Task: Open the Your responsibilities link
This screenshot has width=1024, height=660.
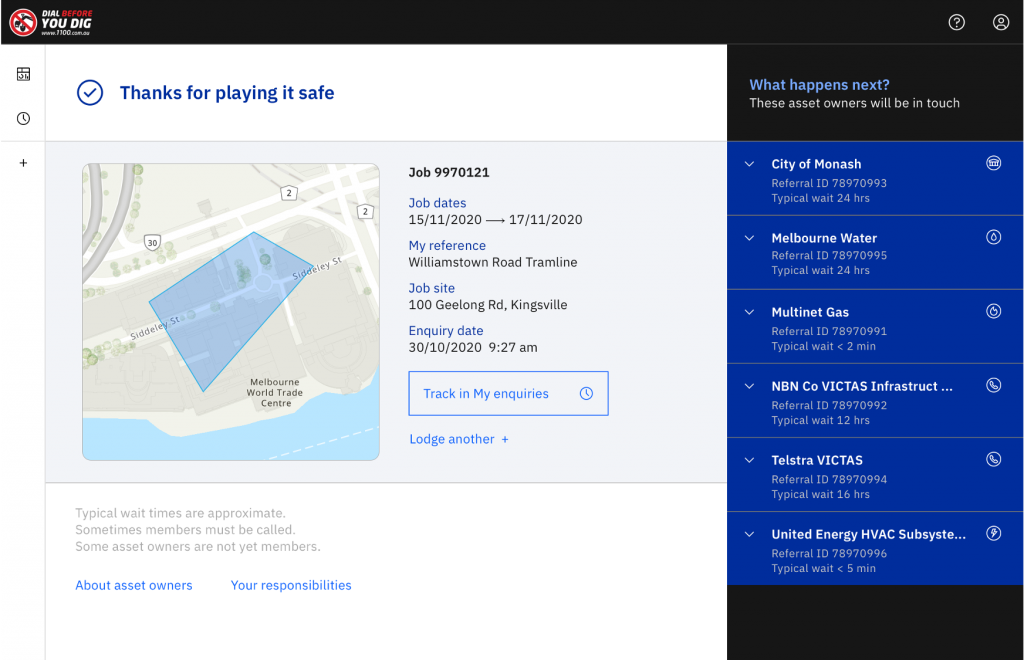Action: pyautogui.click(x=290, y=585)
